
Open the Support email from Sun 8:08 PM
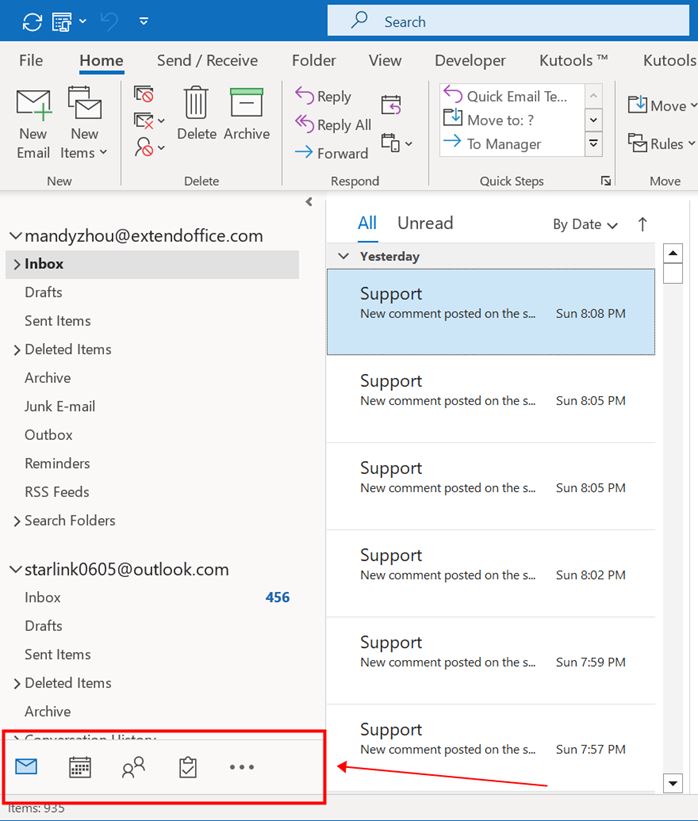click(x=491, y=312)
